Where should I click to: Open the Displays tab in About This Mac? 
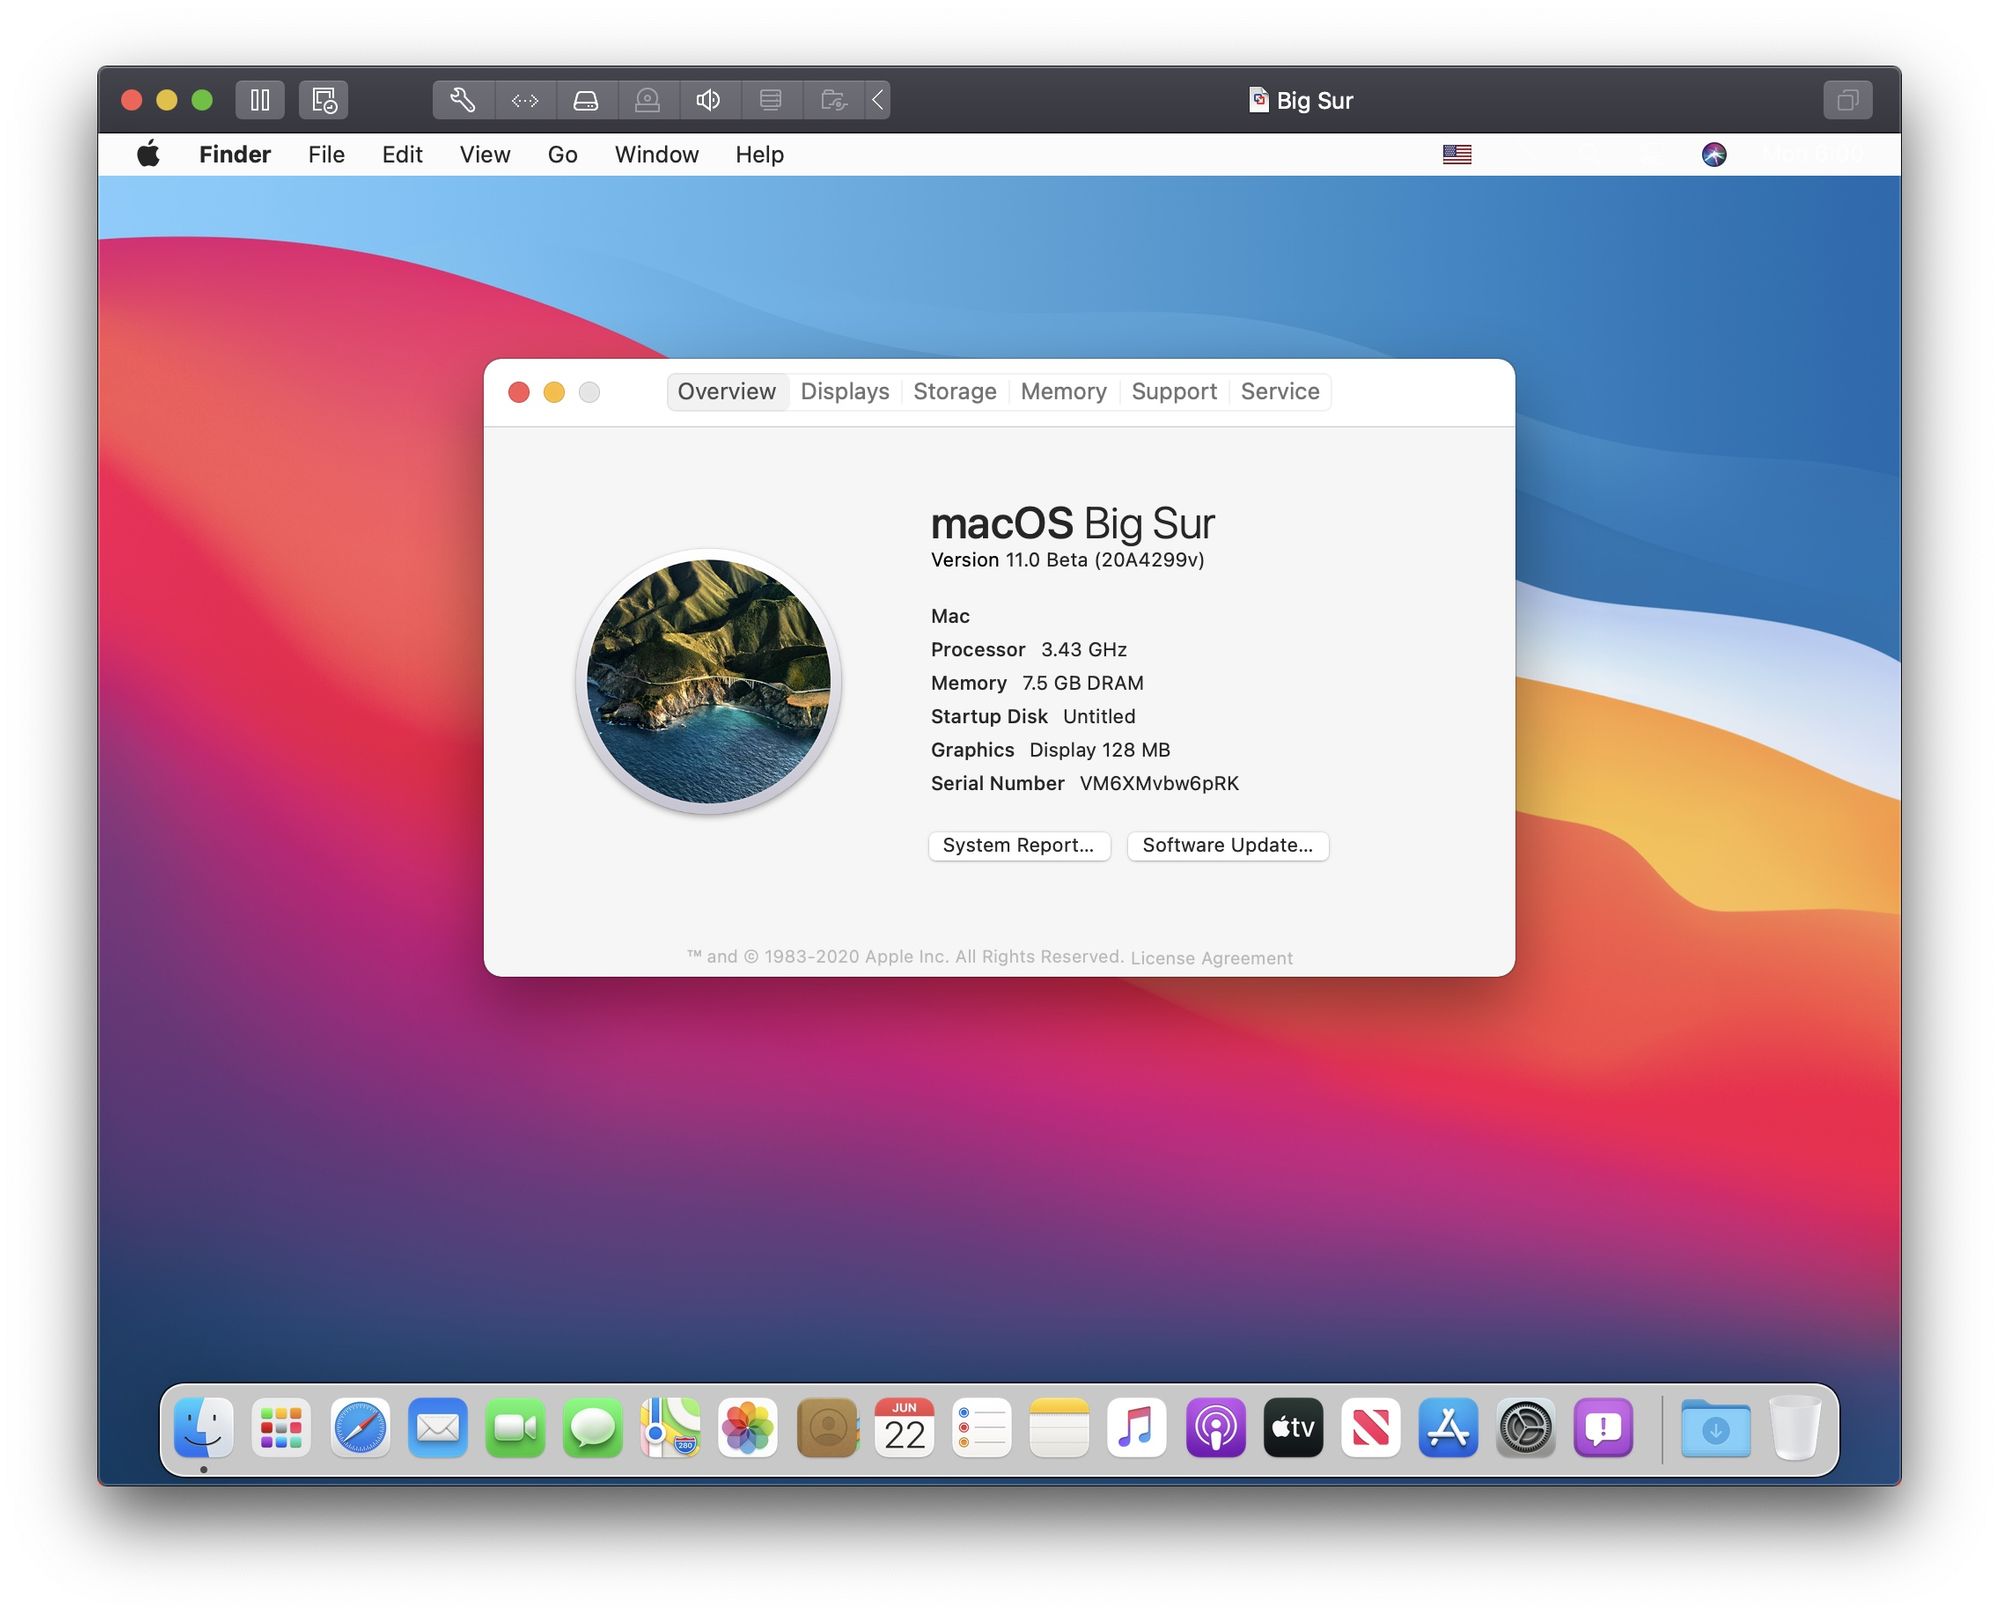click(x=841, y=391)
